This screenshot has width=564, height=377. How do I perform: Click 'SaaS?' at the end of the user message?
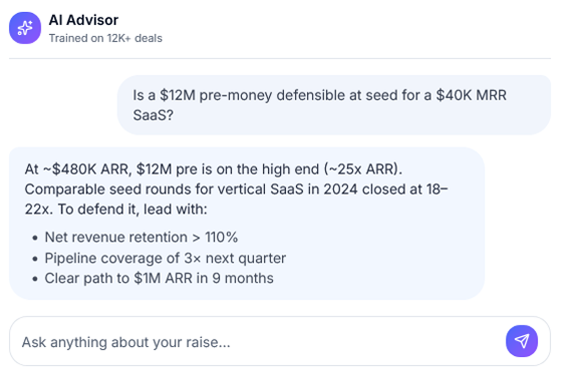[x=153, y=115]
